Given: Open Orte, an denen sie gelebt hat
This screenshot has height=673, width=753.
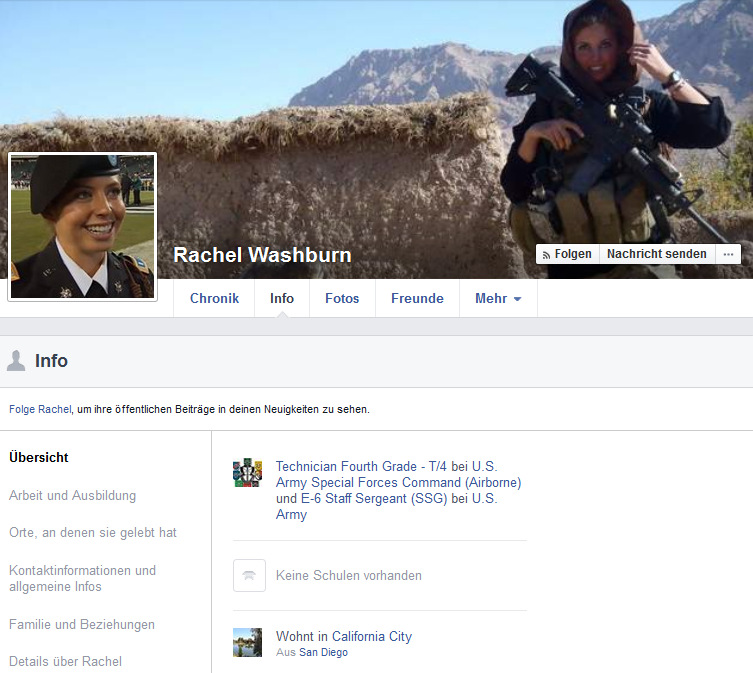Looking at the screenshot, I should 93,532.
